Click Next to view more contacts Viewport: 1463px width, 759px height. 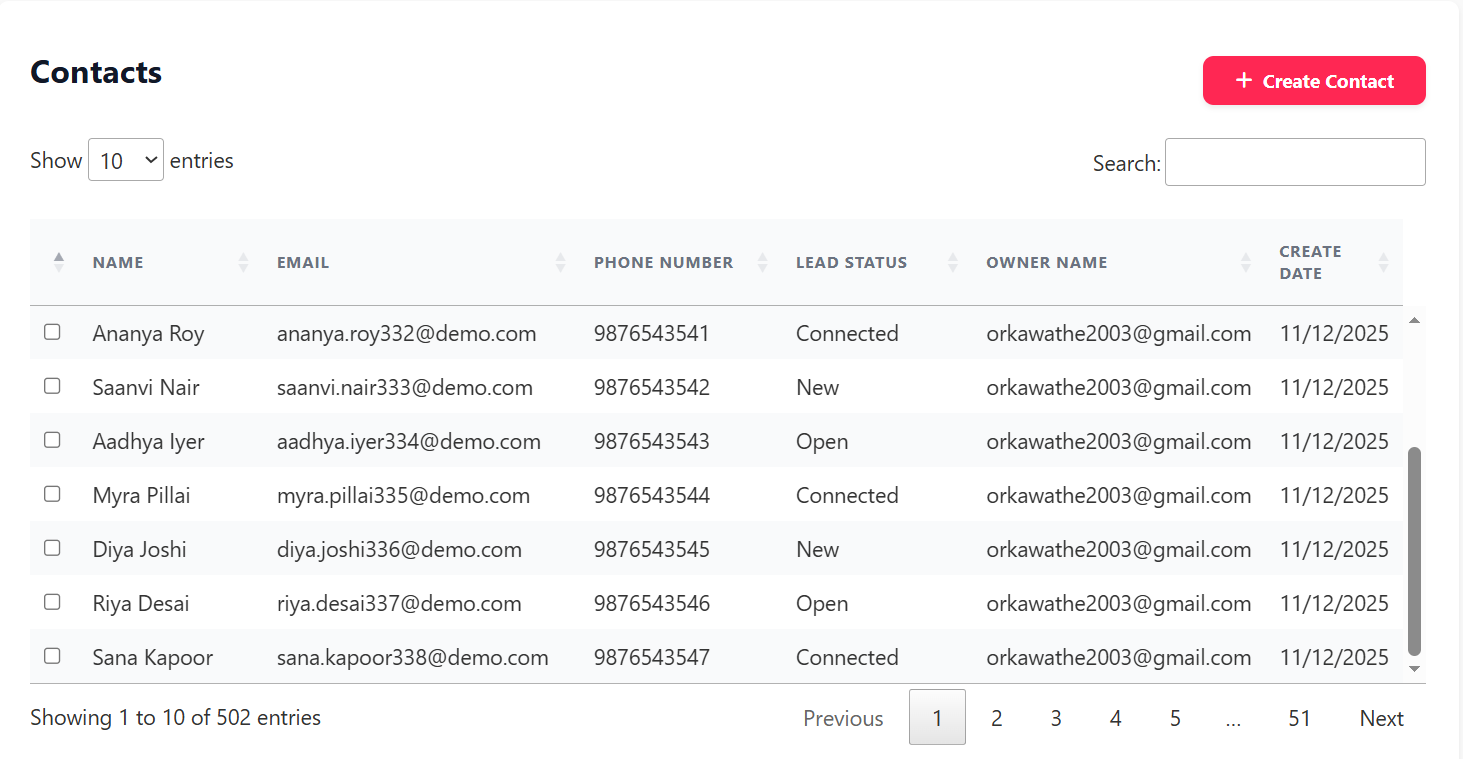click(x=1381, y=717)
